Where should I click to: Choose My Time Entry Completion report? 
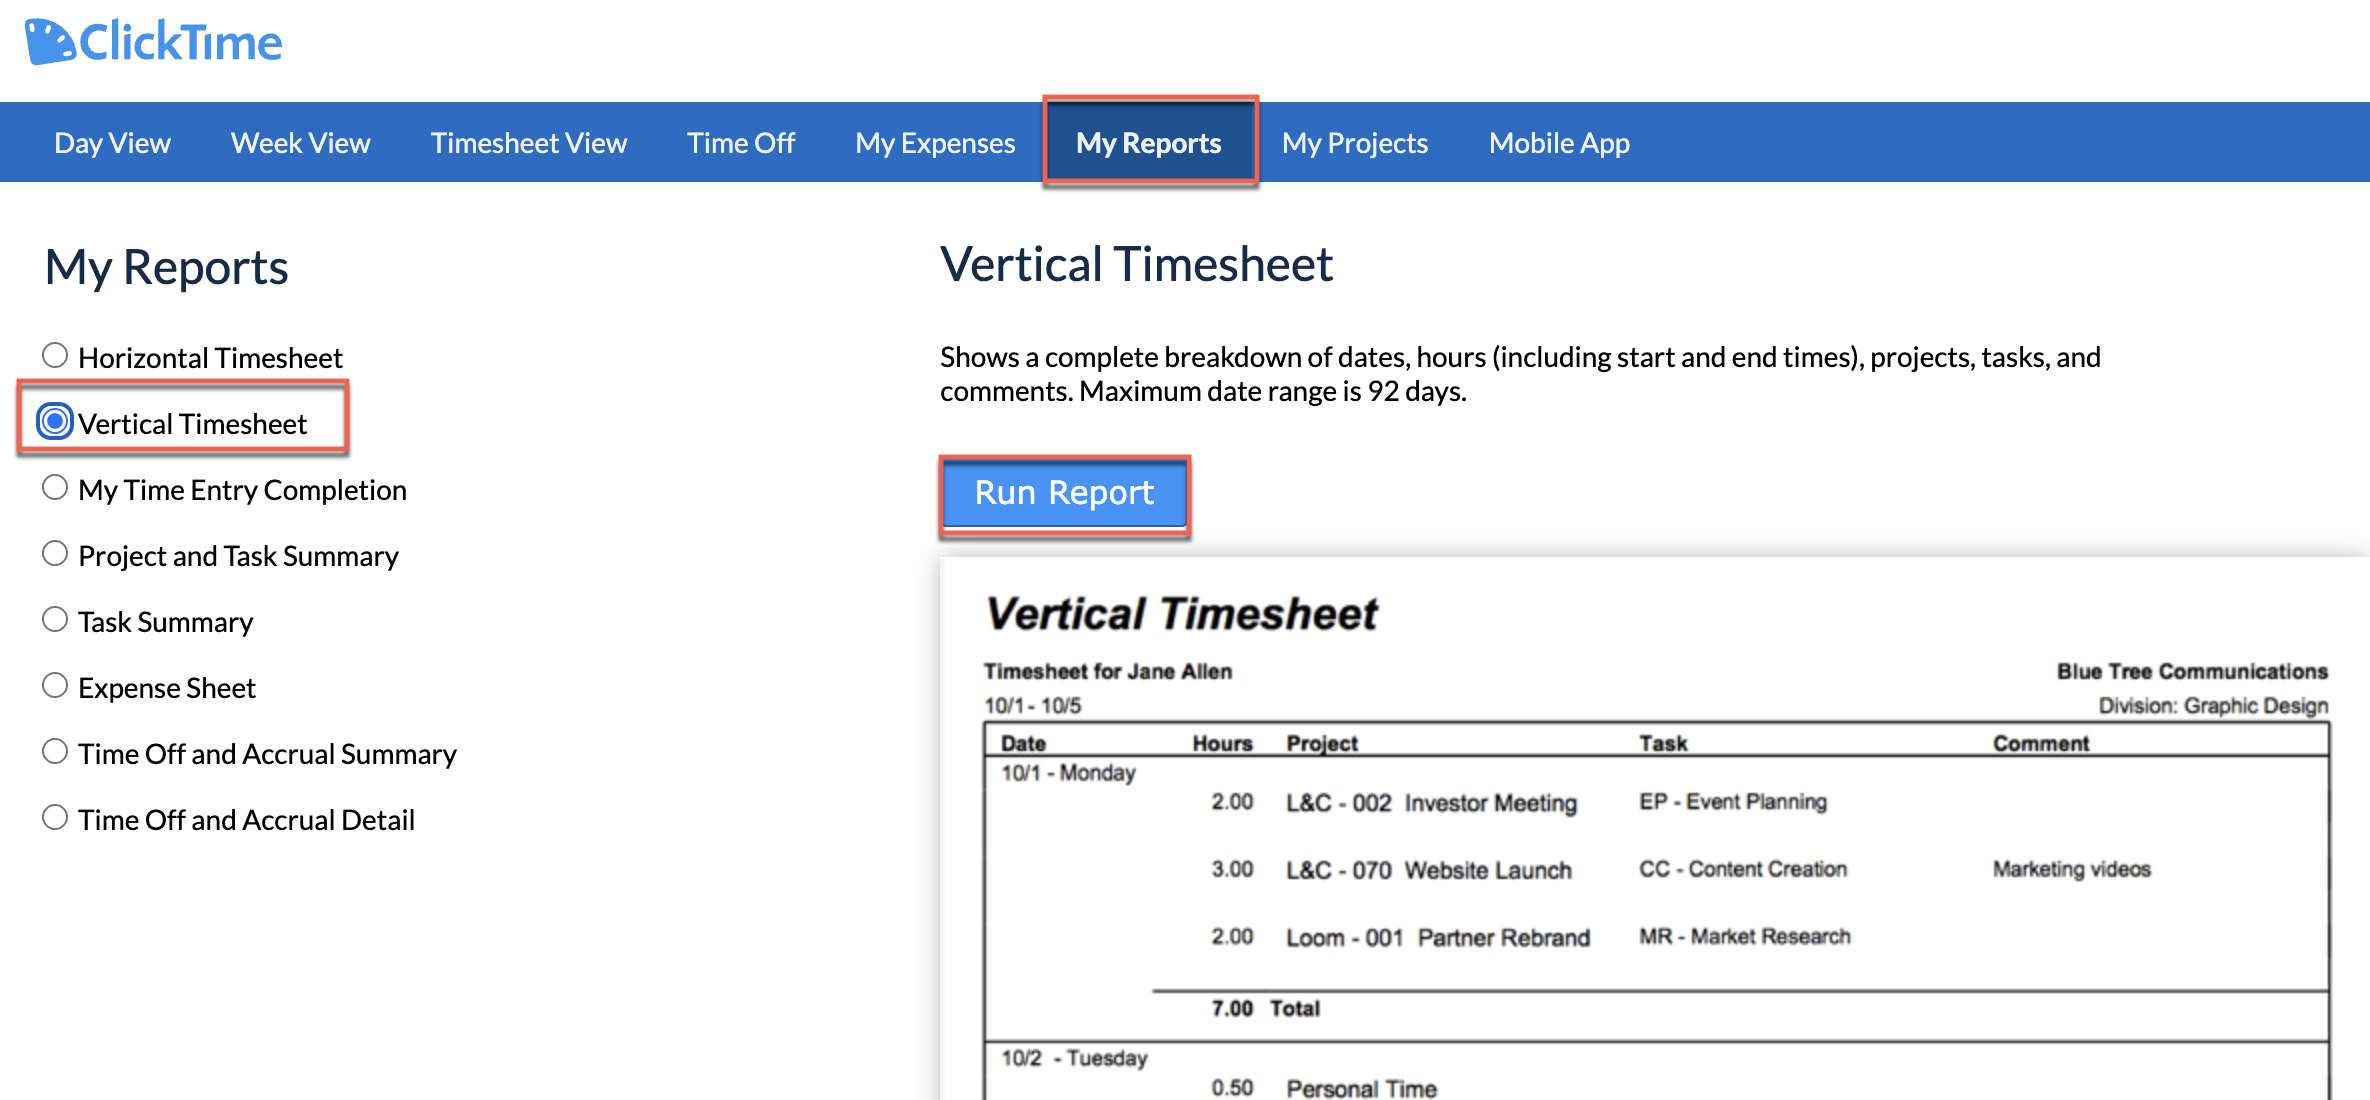click(x=55, y=487)
